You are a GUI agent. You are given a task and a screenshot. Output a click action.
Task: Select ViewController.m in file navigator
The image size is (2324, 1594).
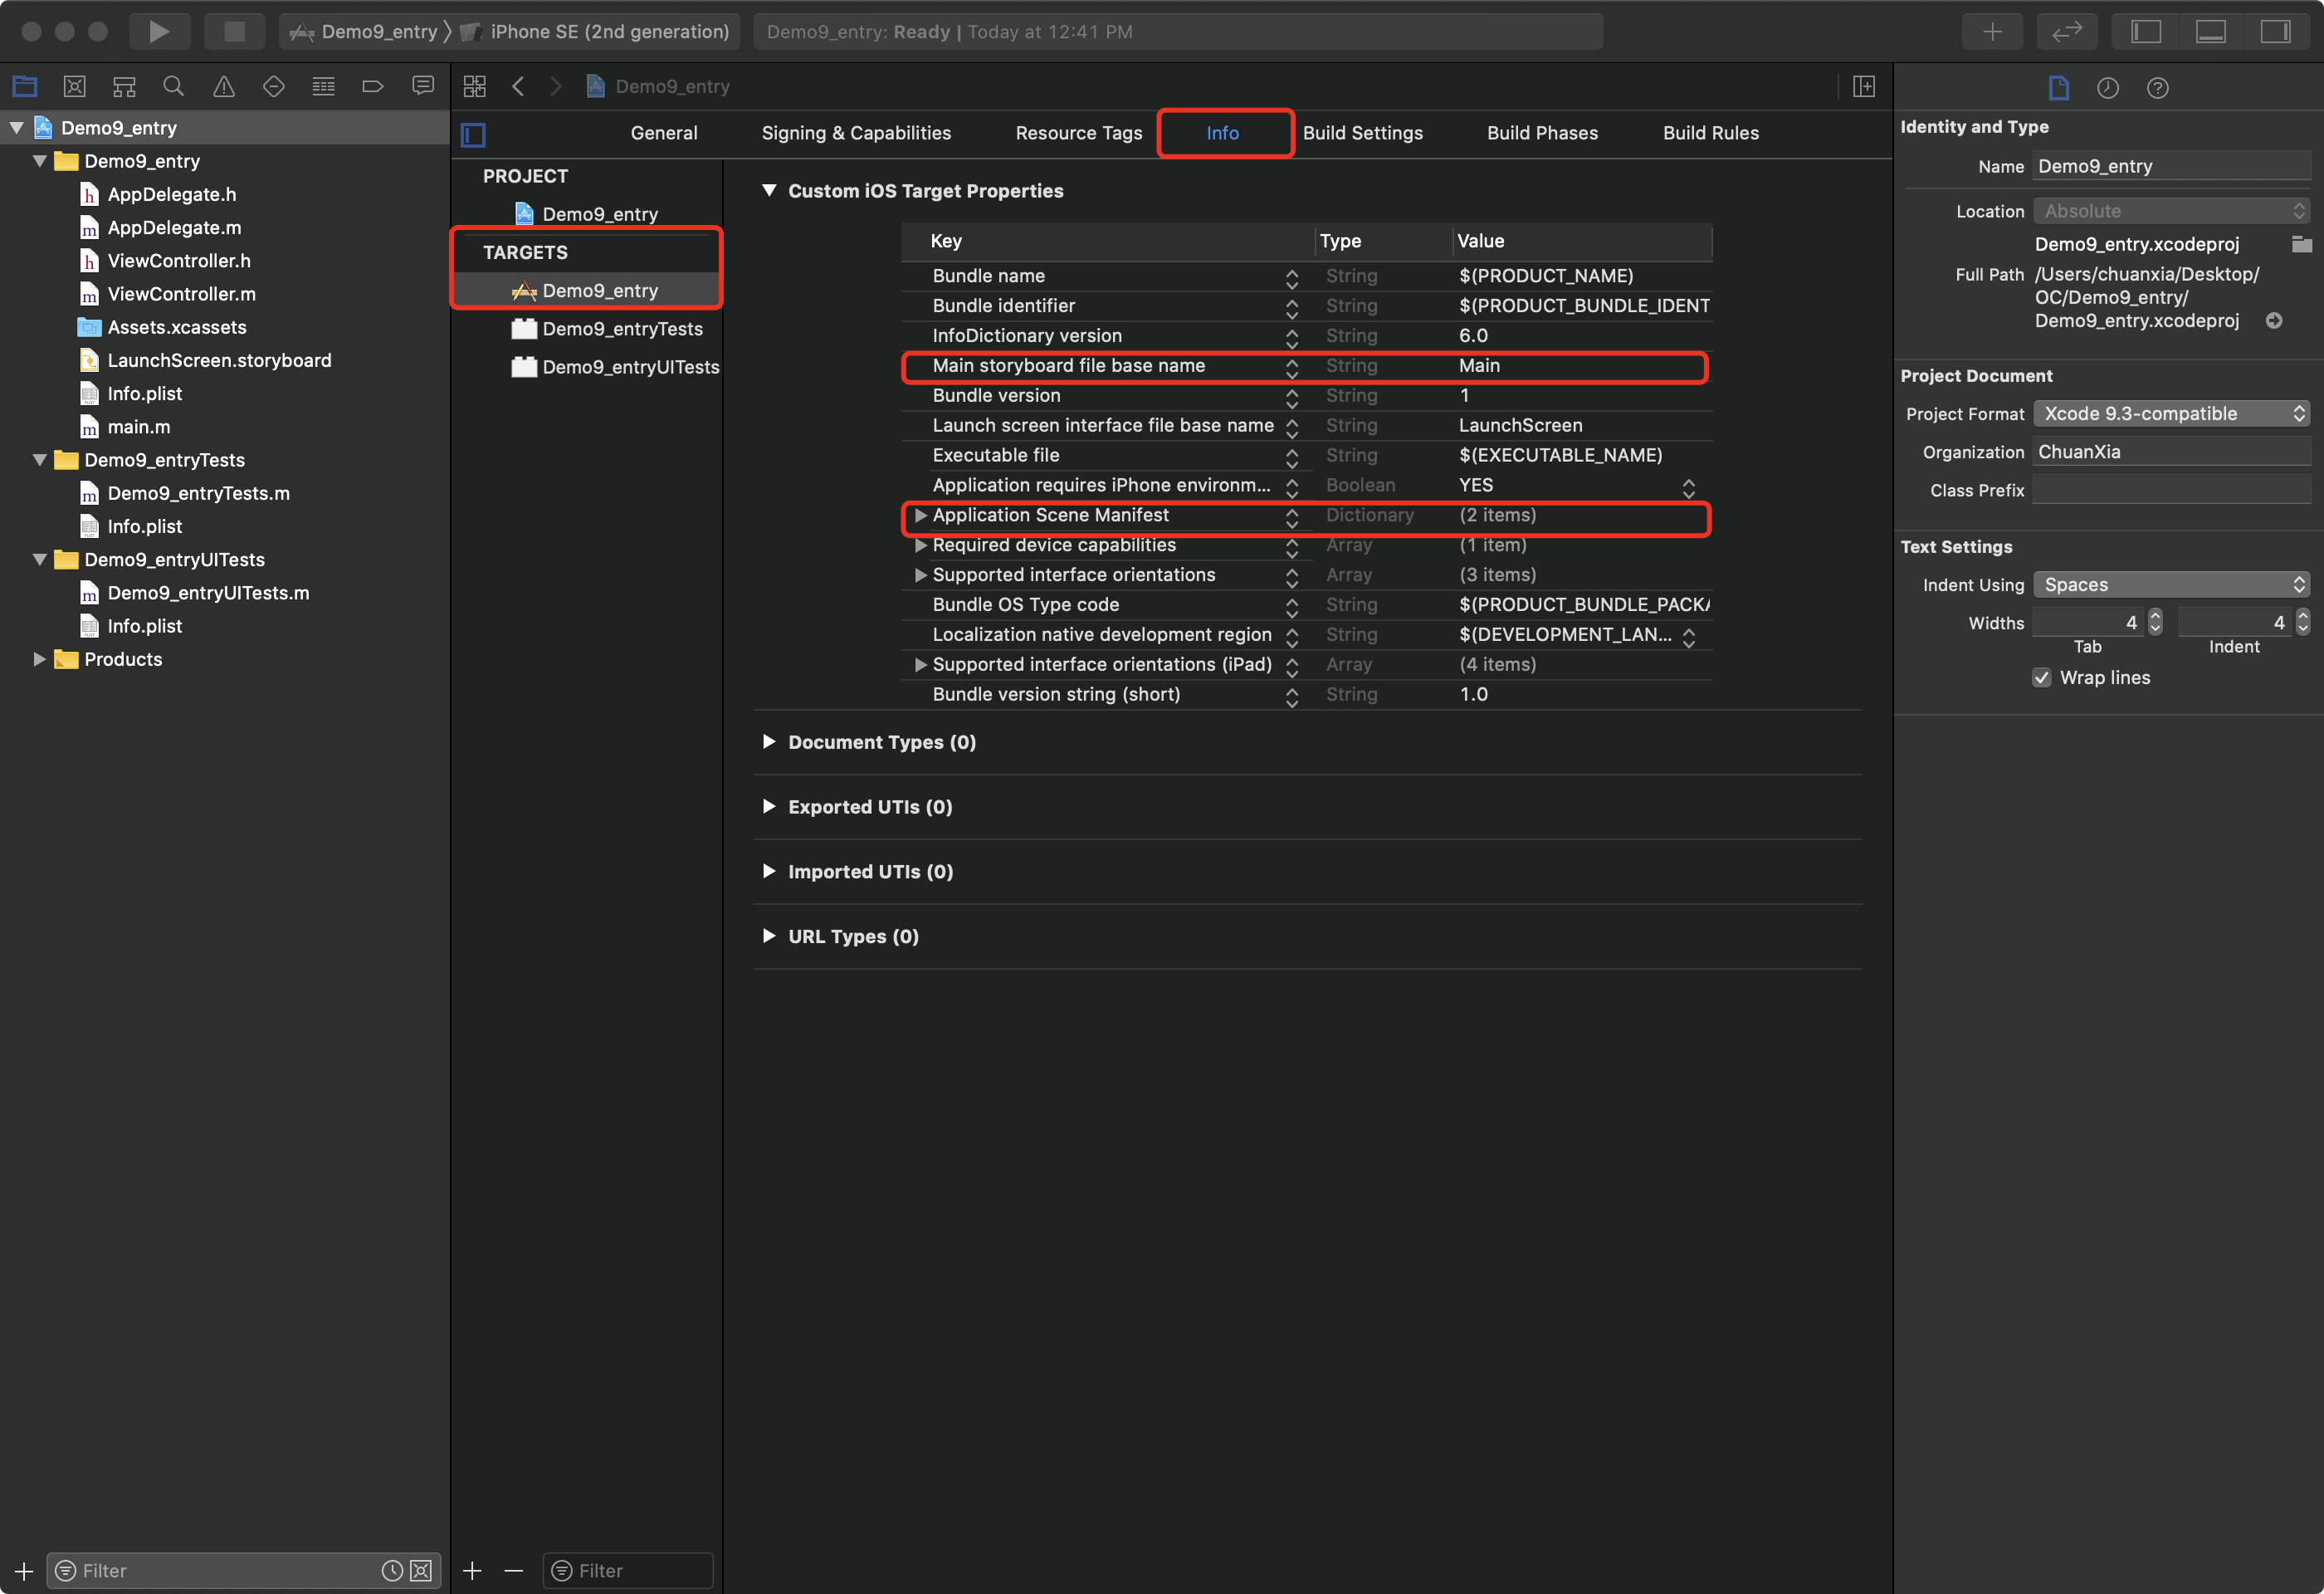point(181,294)
